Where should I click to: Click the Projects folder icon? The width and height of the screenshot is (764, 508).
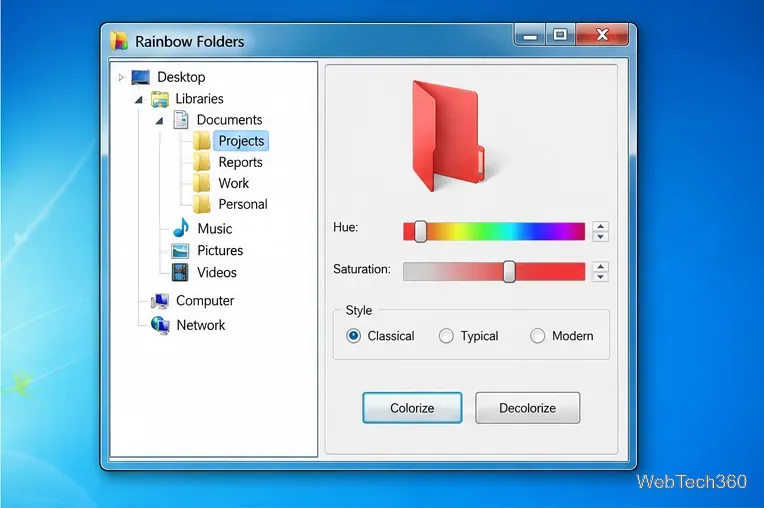(201, 141)
